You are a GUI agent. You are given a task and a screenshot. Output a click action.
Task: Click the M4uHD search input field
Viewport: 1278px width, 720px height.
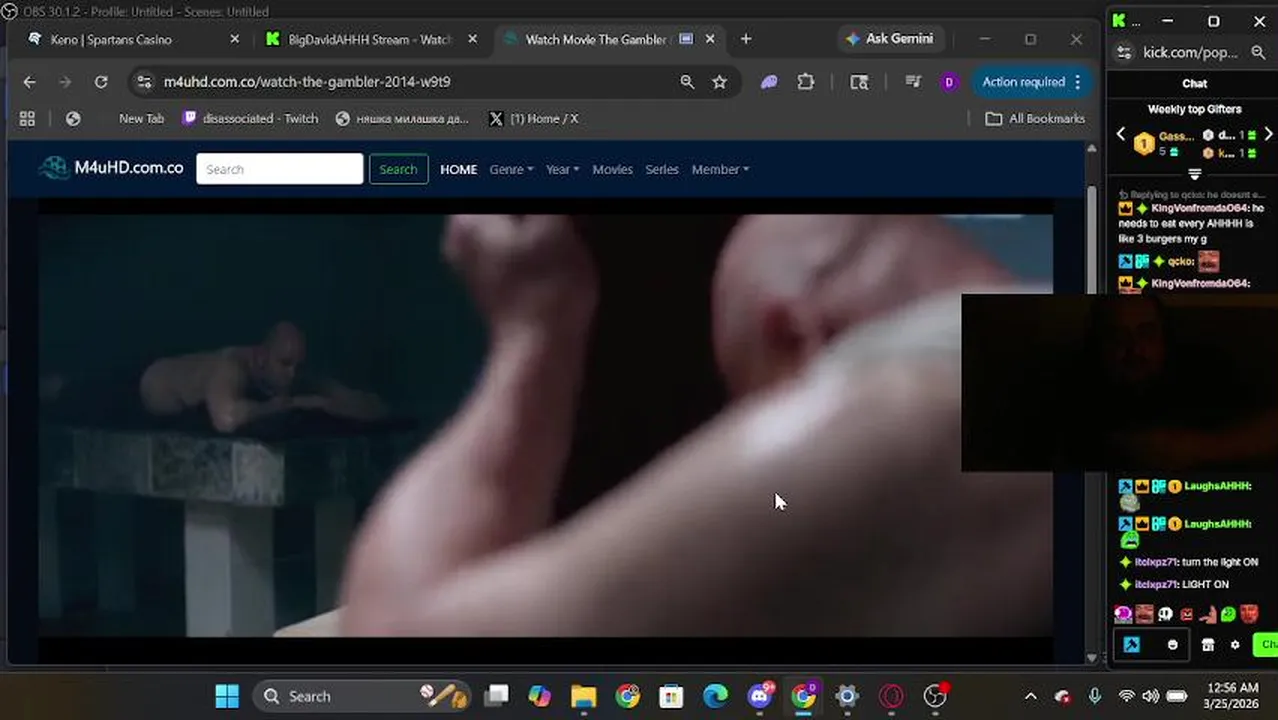(x=280, y=169)
